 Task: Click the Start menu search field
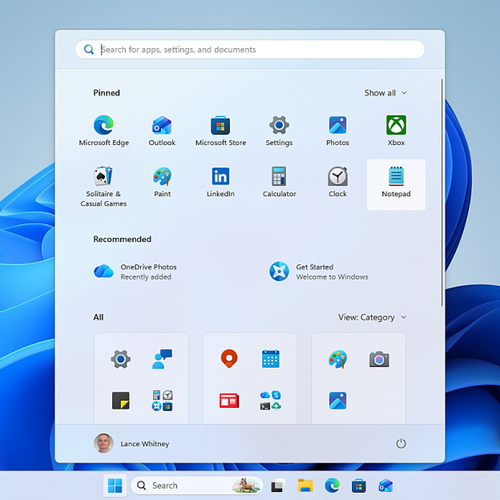pos(250,50)
